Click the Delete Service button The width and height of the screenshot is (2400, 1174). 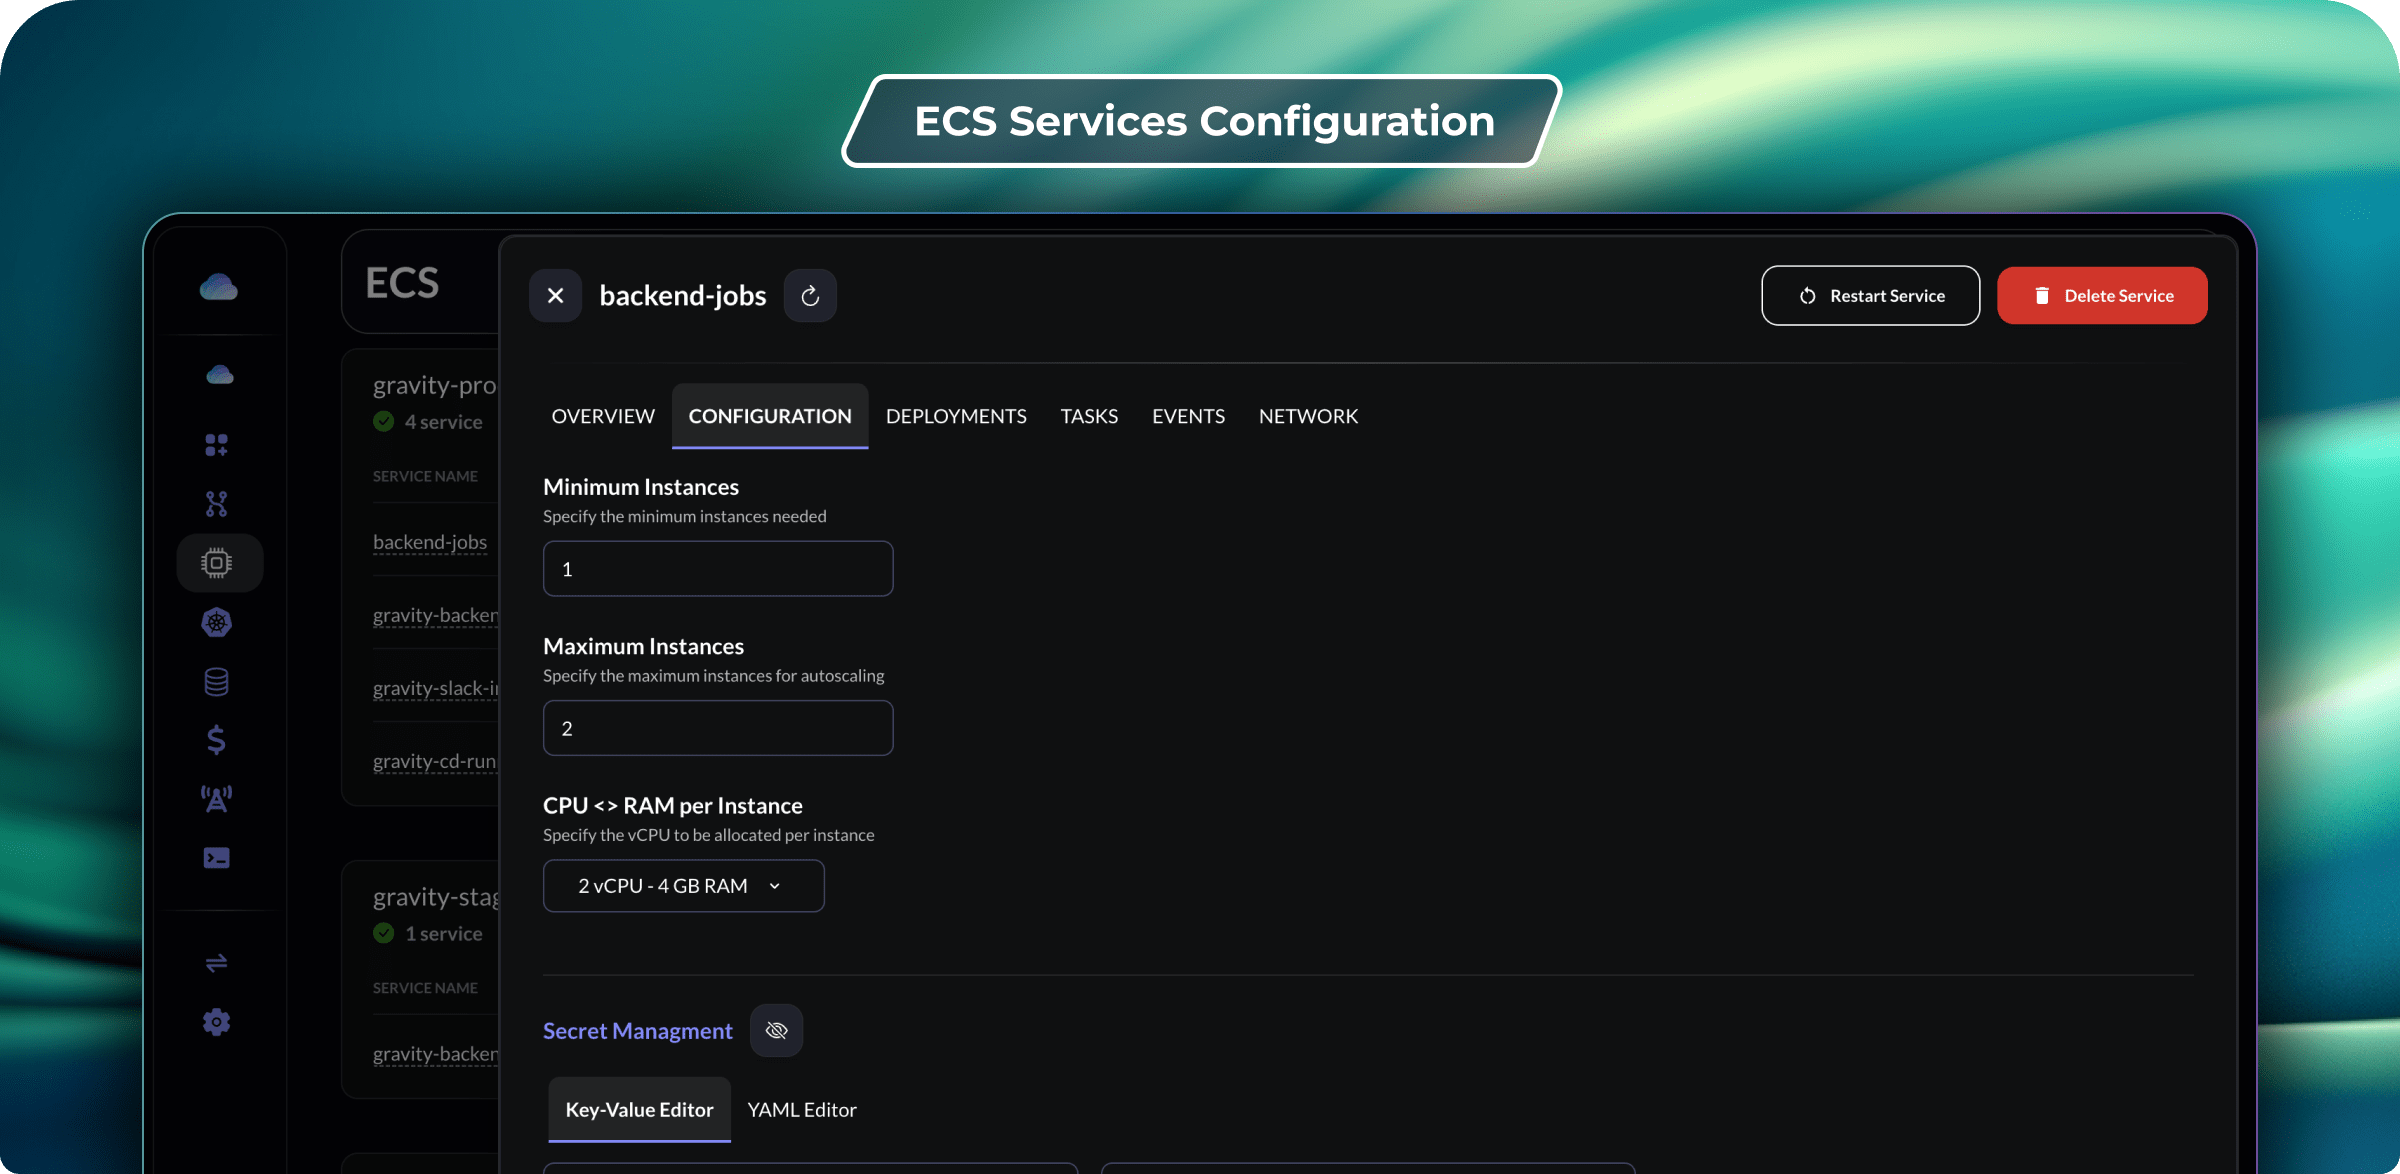pos(2101,295)
